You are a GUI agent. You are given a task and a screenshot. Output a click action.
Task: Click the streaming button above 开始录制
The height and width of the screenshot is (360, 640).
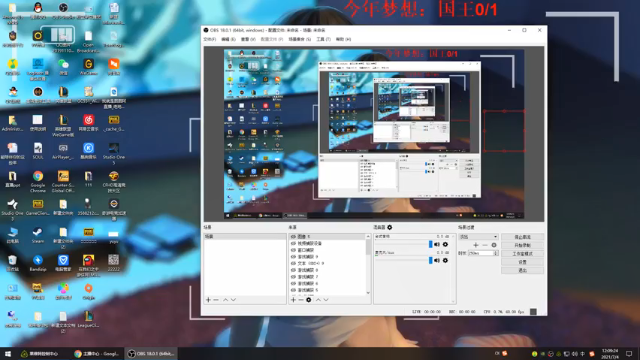(x=522, y=237)
